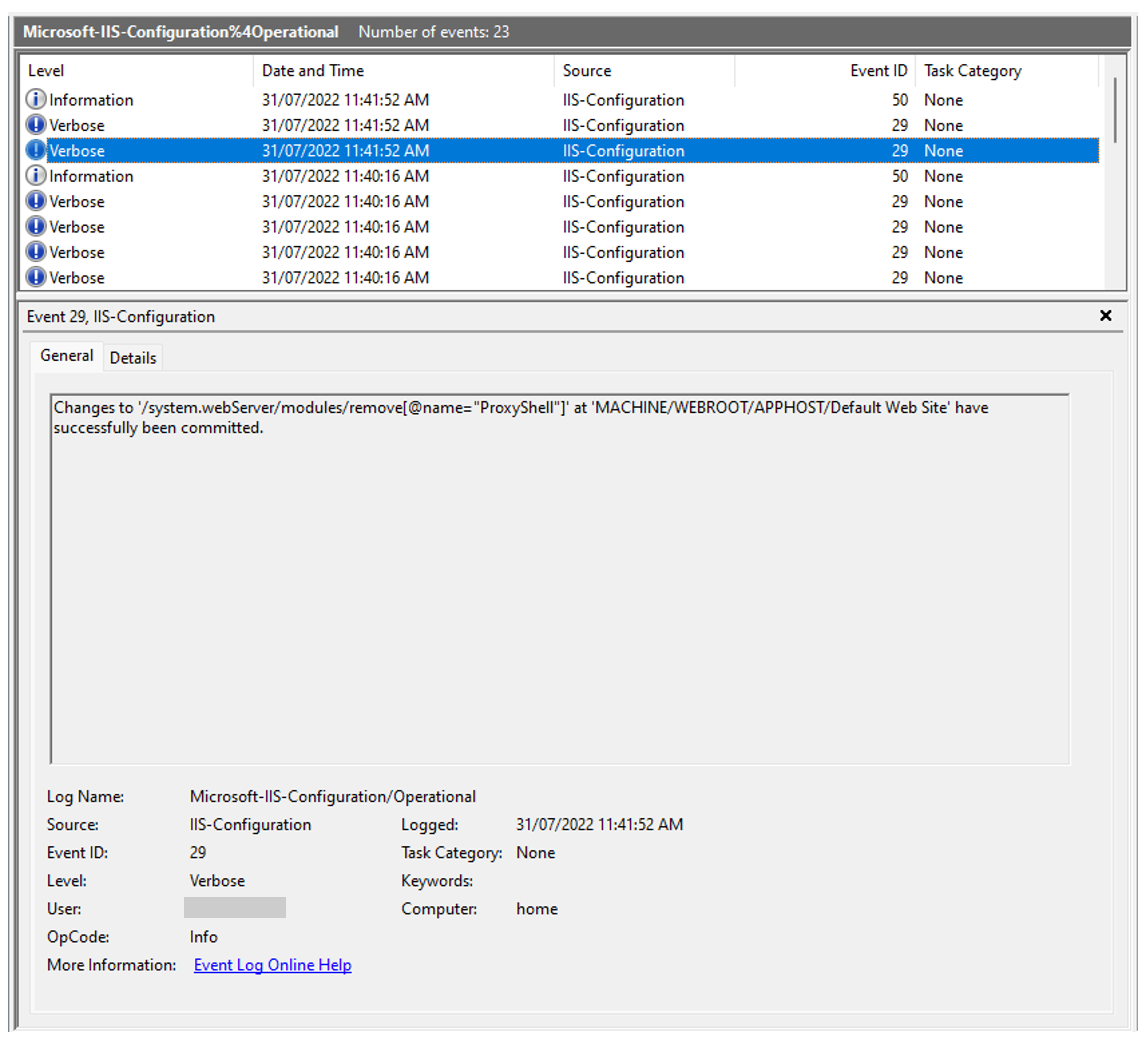Click the Verbose icon on the second event row
Viewport: 1143px width, 1038px height.
pyautogui.click(x=36, y=125)
